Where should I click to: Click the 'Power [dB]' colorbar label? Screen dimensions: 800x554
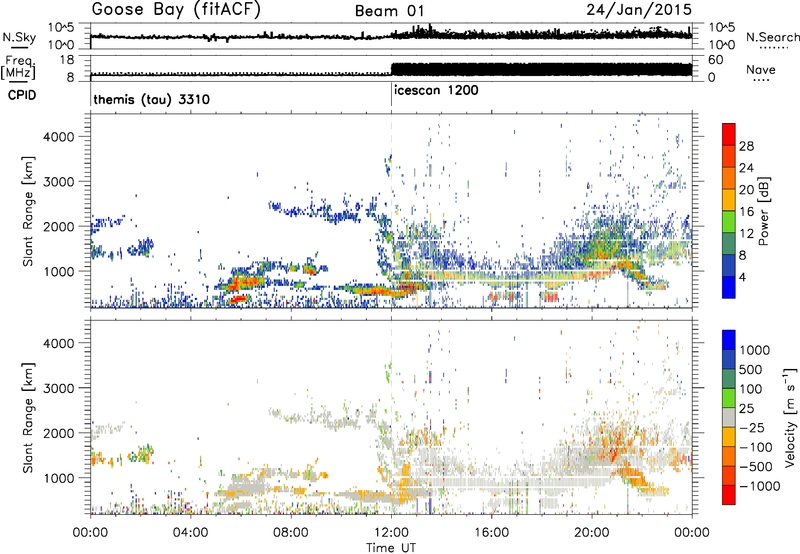click(x=763, y=211)
